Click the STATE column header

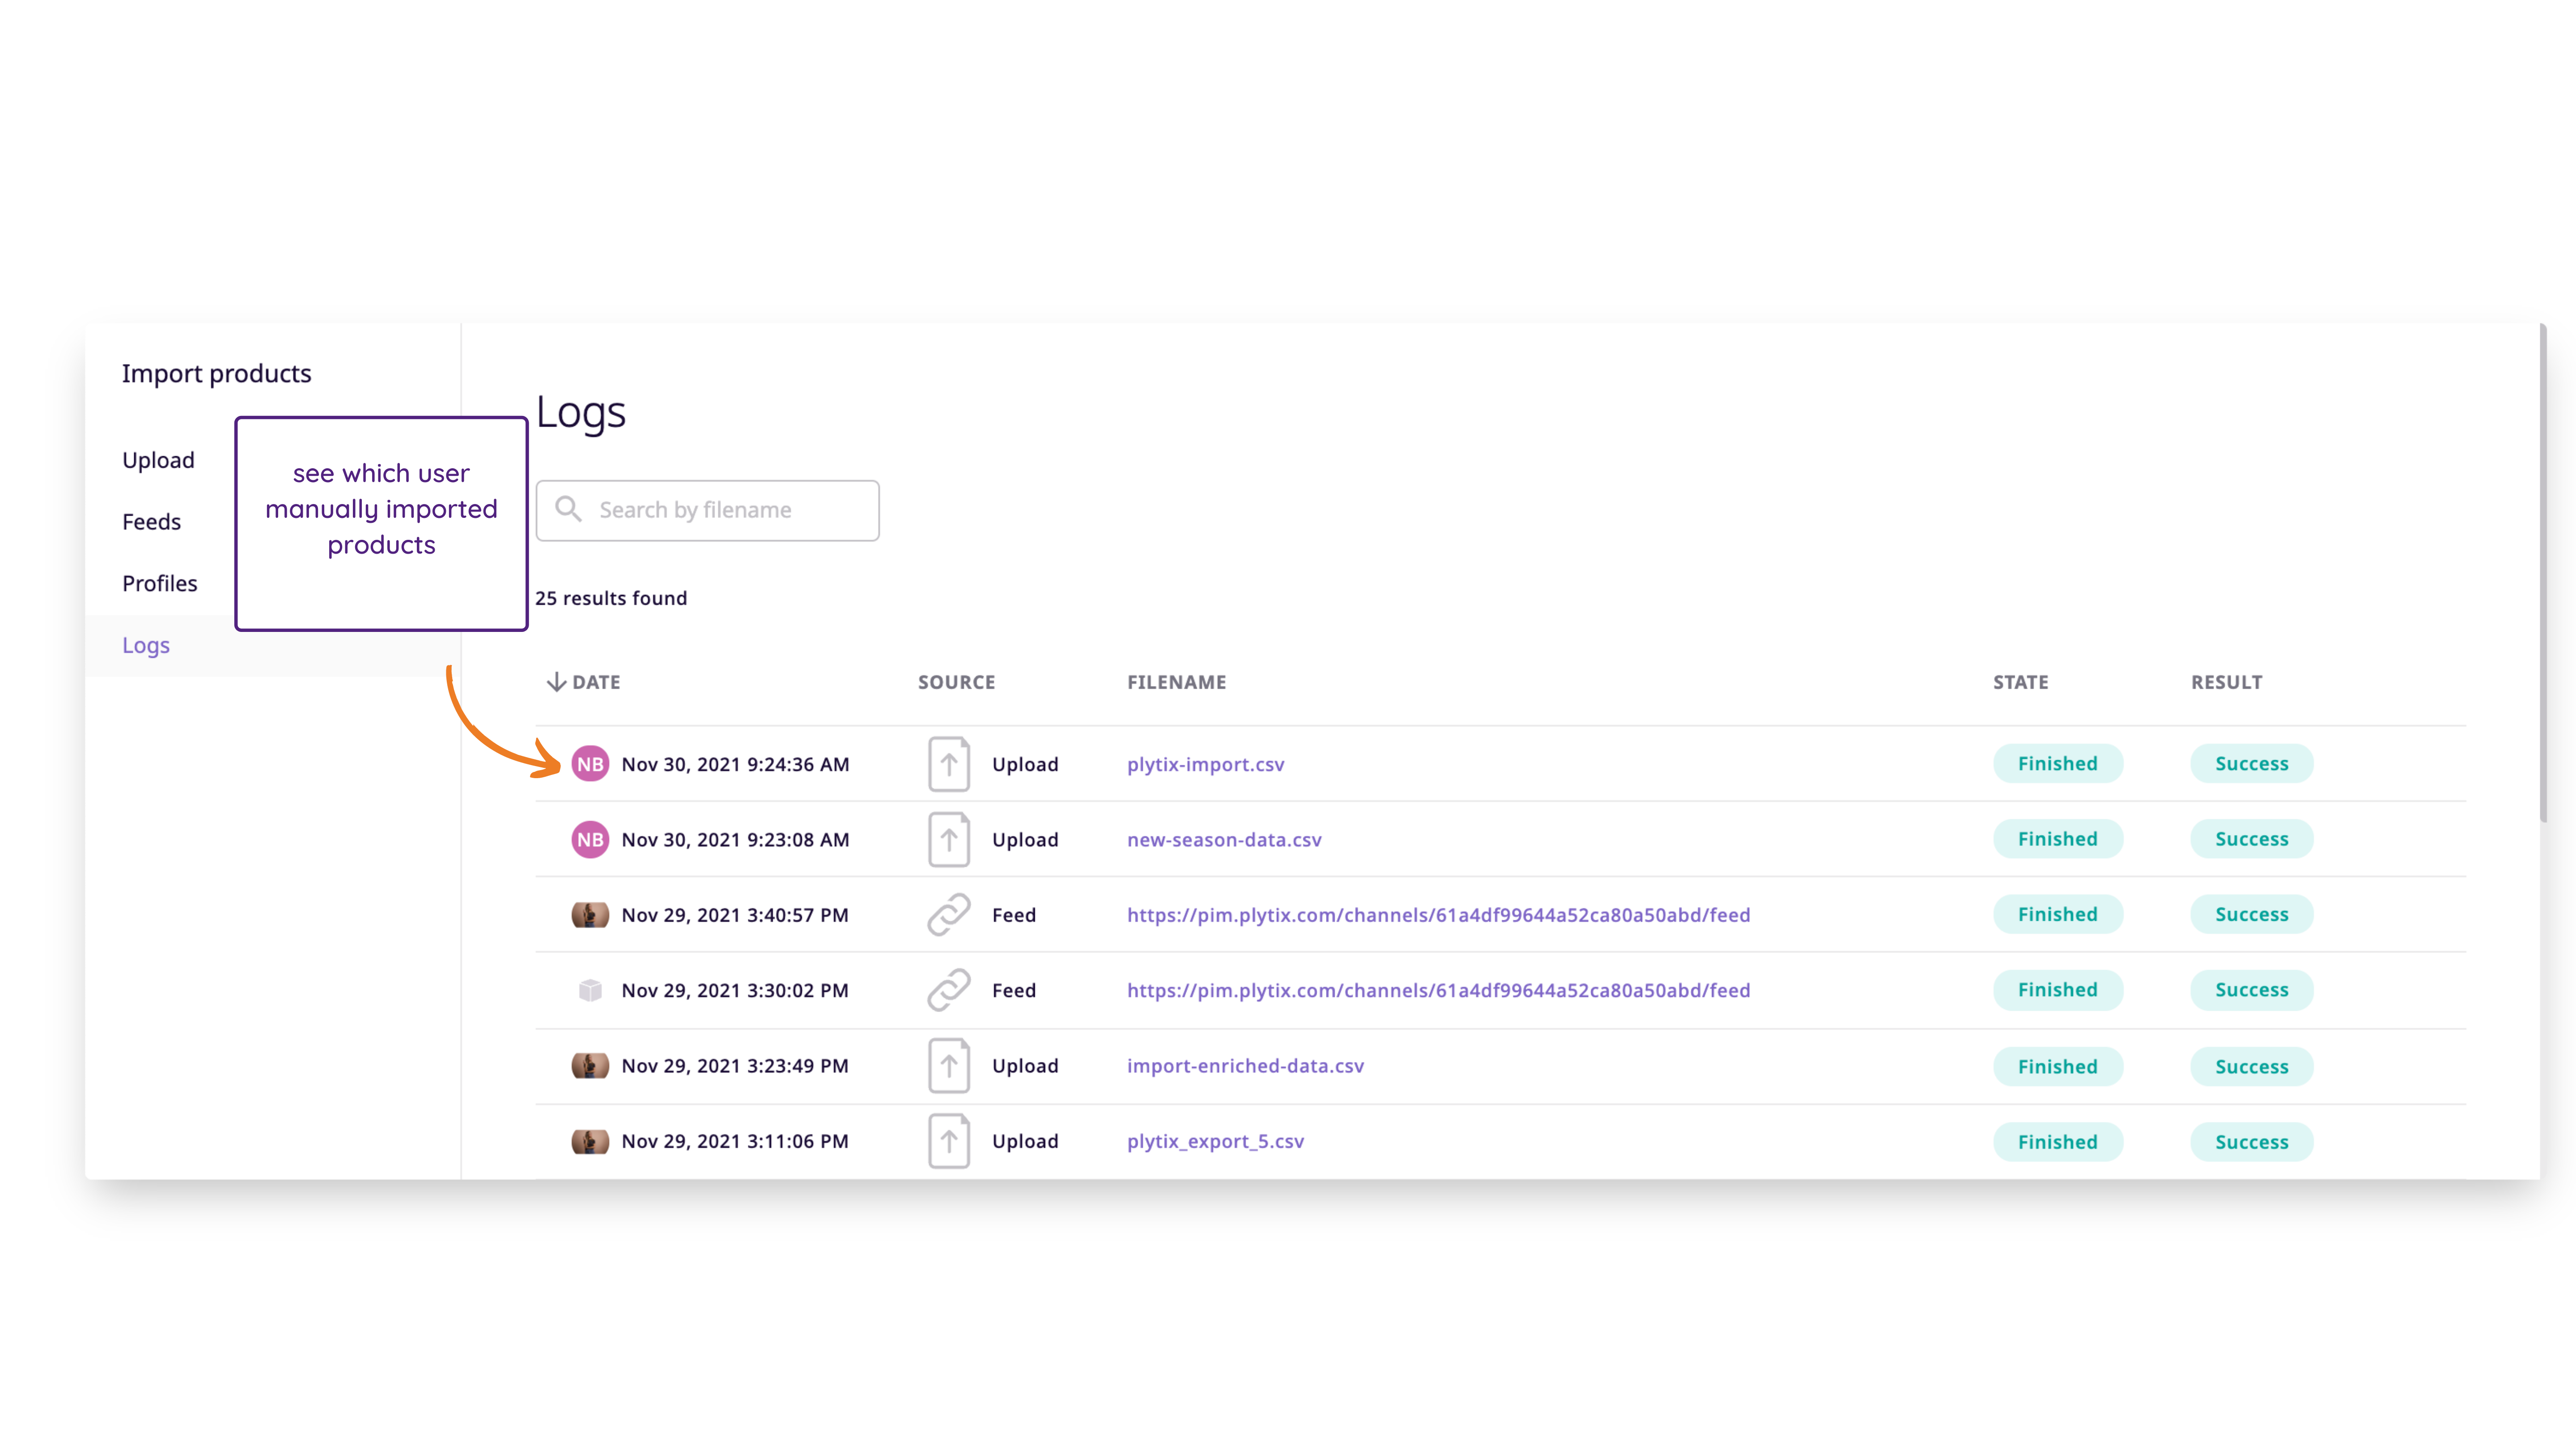[2020, 682]
